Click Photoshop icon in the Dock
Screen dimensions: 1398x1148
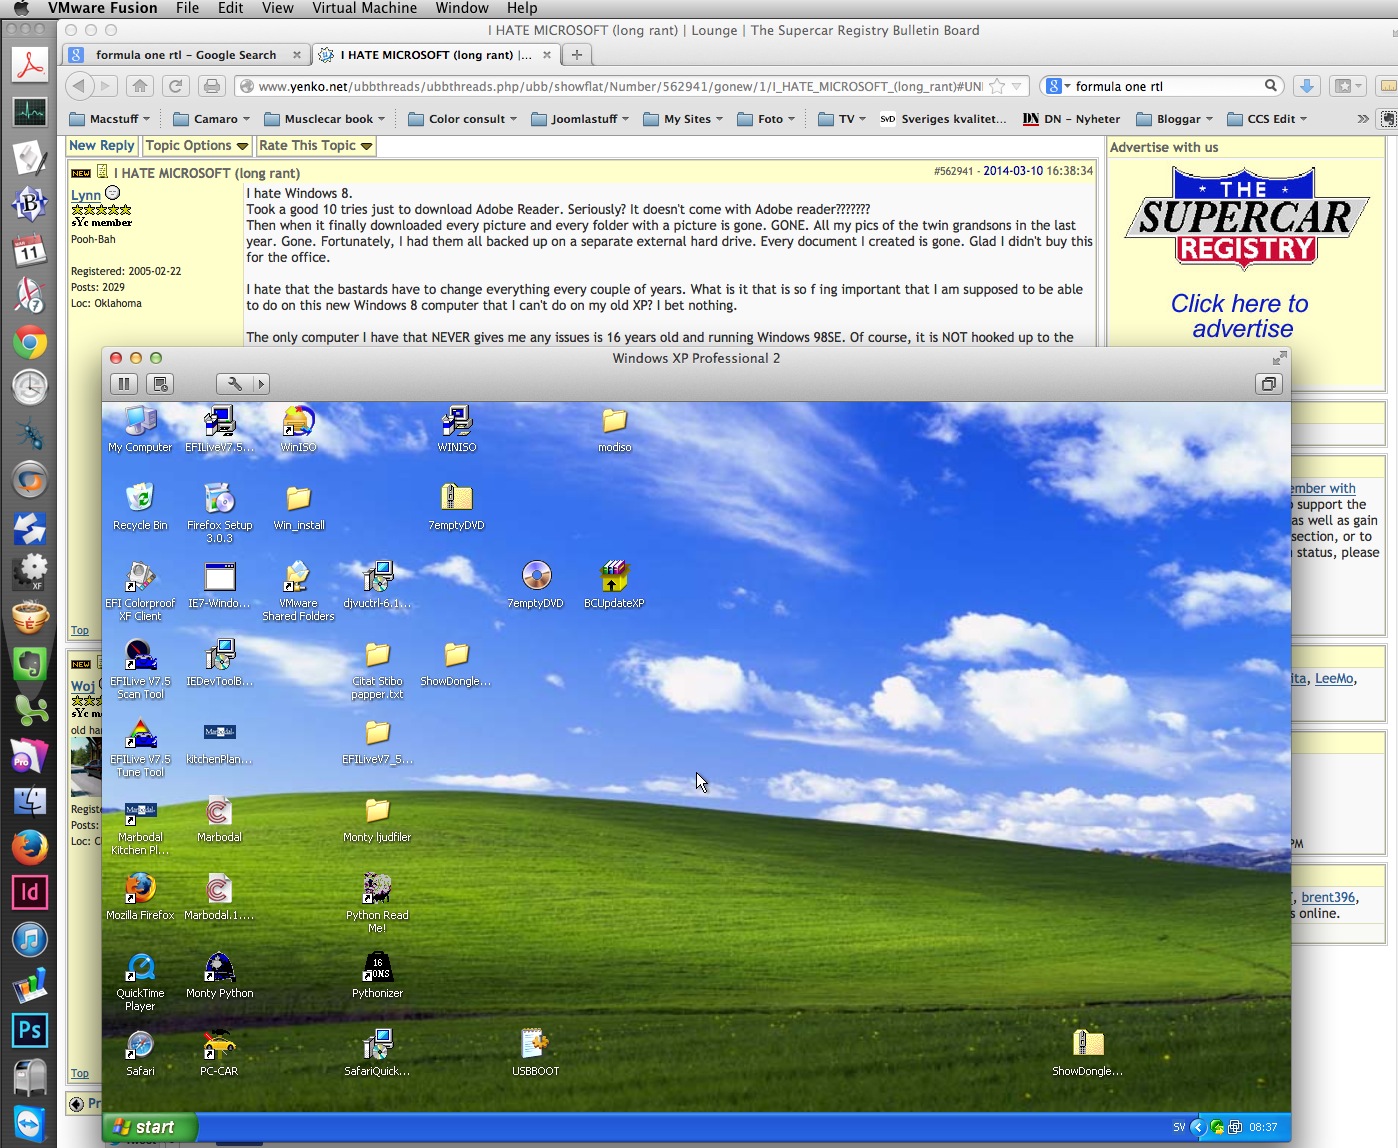pyautogui.click(x=30, y=1029)
